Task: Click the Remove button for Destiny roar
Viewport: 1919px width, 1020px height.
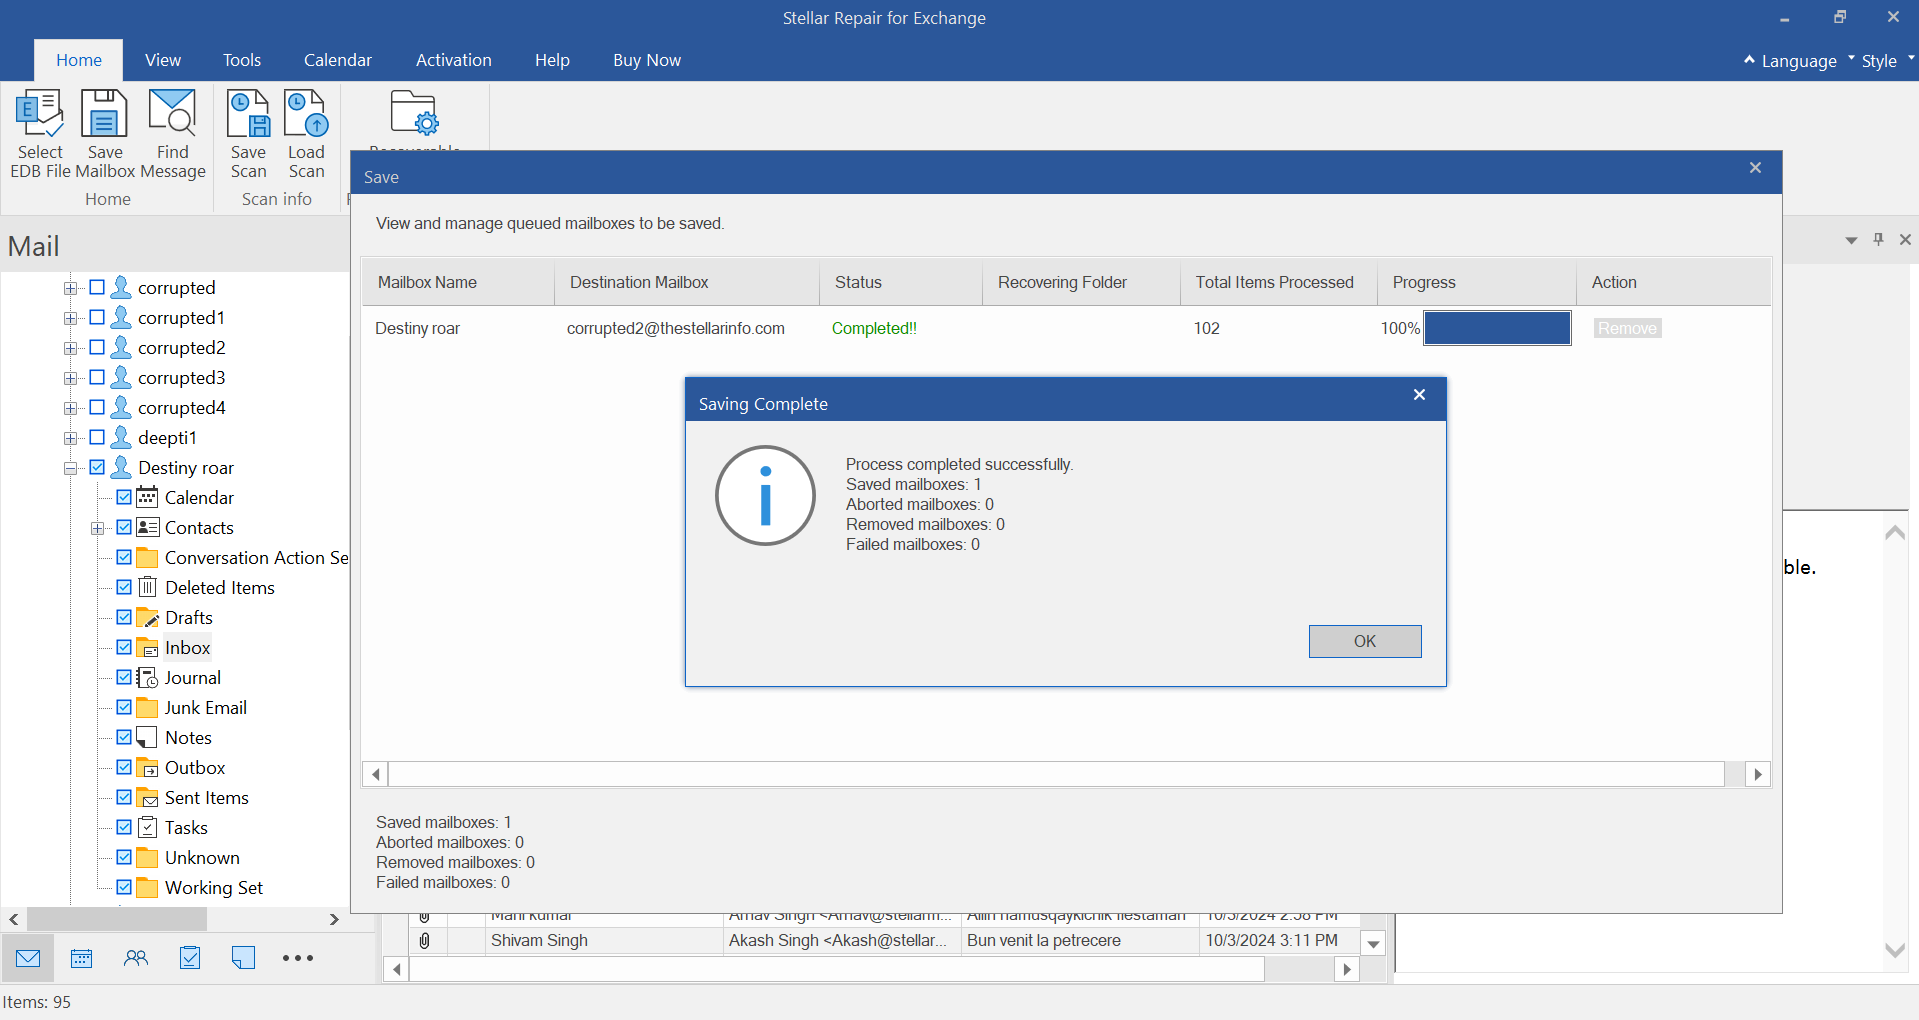Action: pos(1626,328)
